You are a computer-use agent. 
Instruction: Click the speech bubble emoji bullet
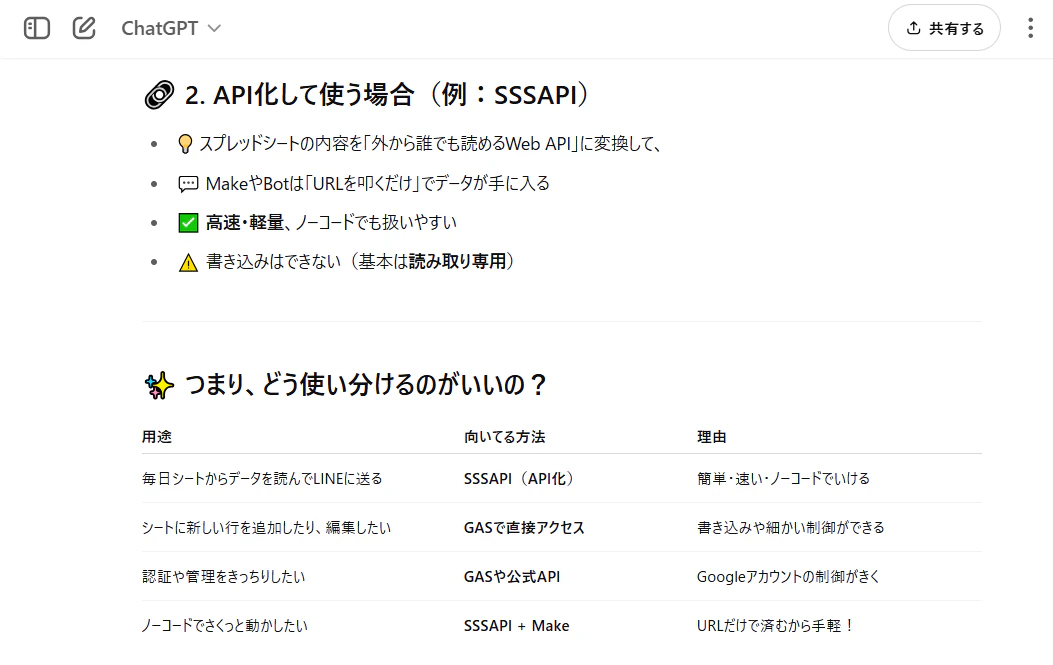pyautogui.click(x=188, y=184)
